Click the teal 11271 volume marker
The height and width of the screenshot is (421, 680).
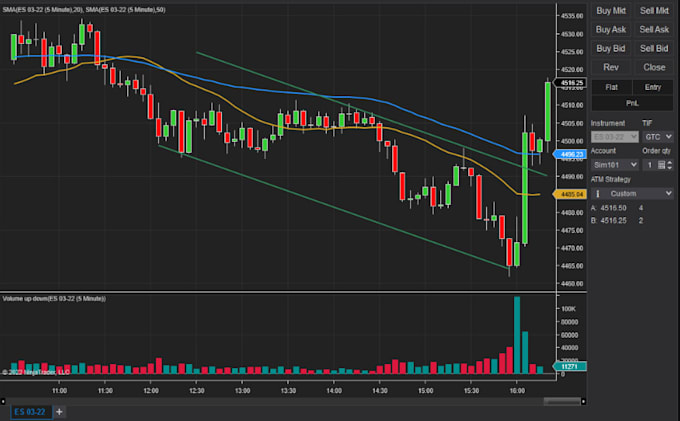570,366
